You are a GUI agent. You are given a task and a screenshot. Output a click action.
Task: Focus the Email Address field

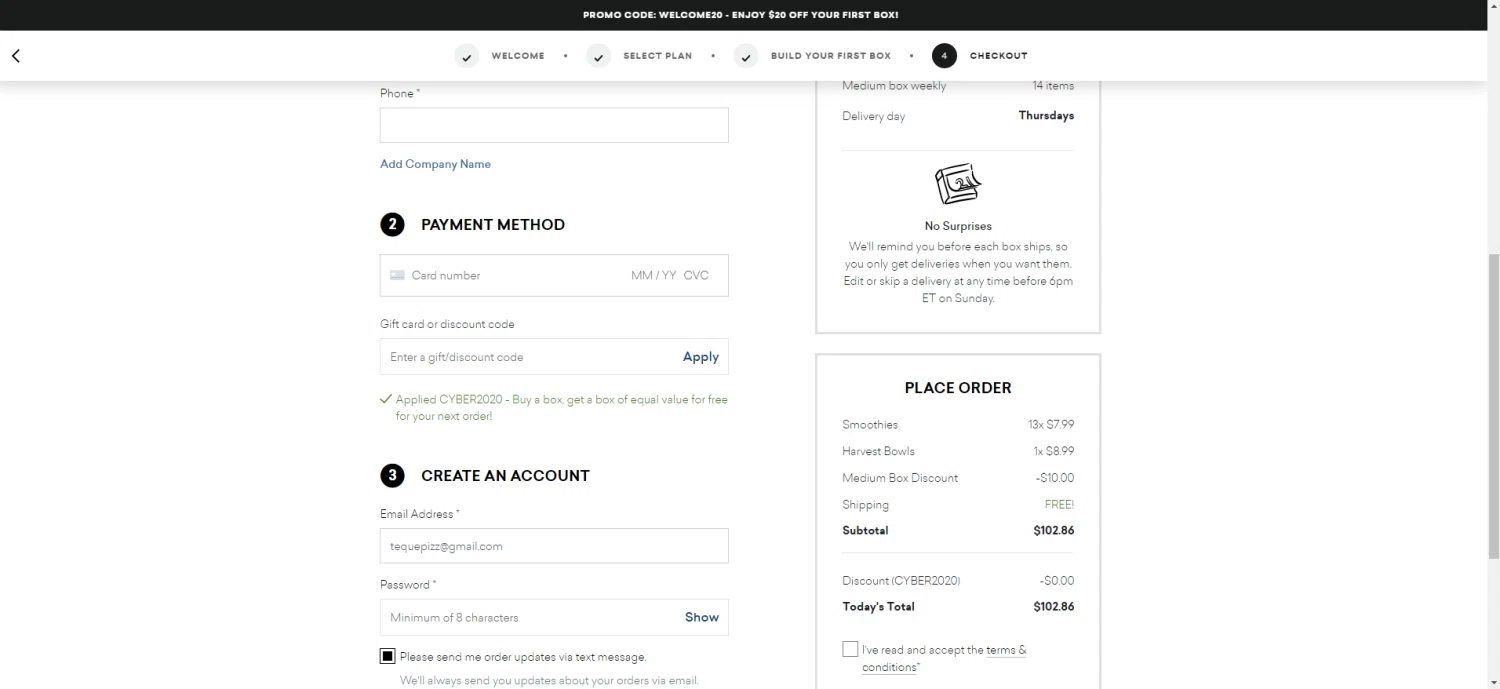click(554, 546)
